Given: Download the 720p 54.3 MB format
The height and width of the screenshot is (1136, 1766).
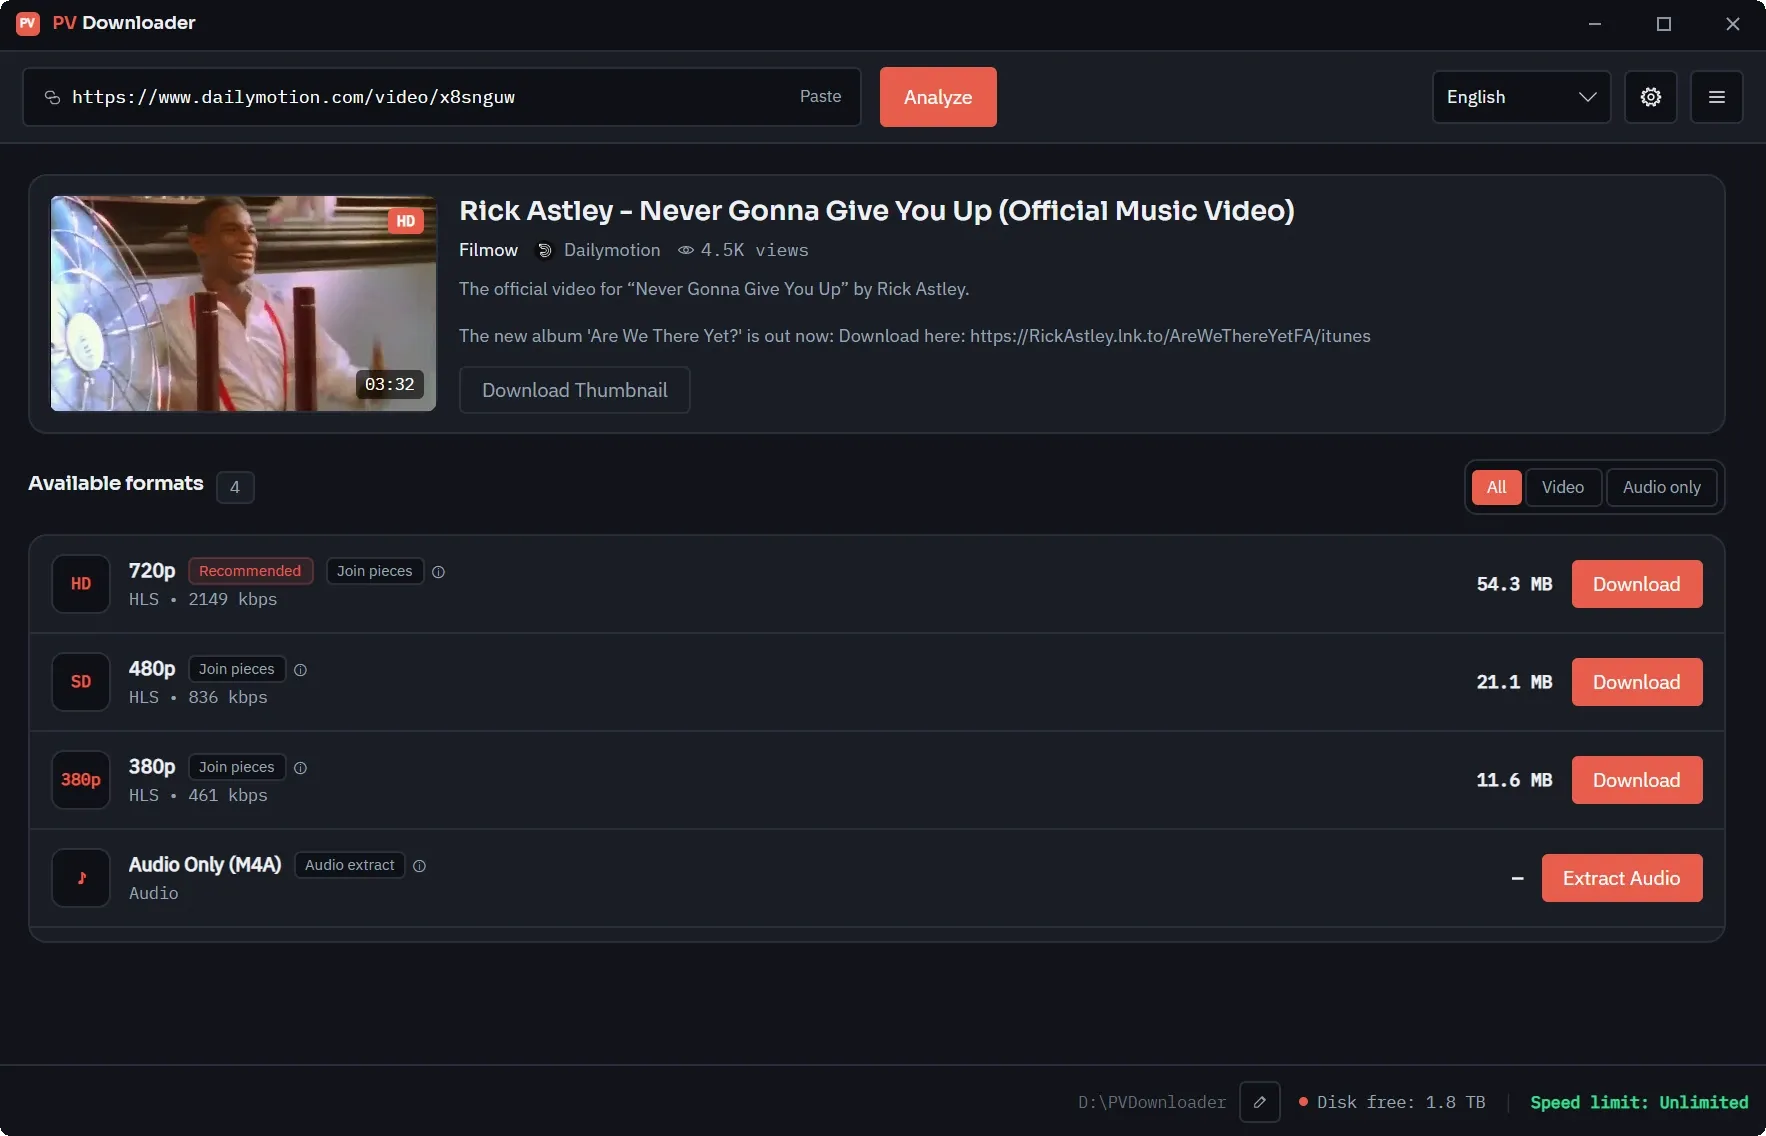Looking at the screenshot, I should pos(1637,584).
